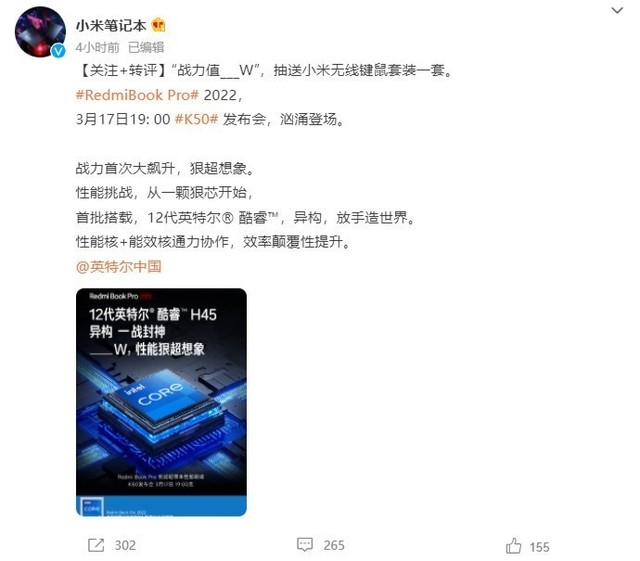Image resolution: width=640 pixels, height=561 pixels.
Task: Enlarge the Intel Core H45 poster image
Action: pos(161,402)
